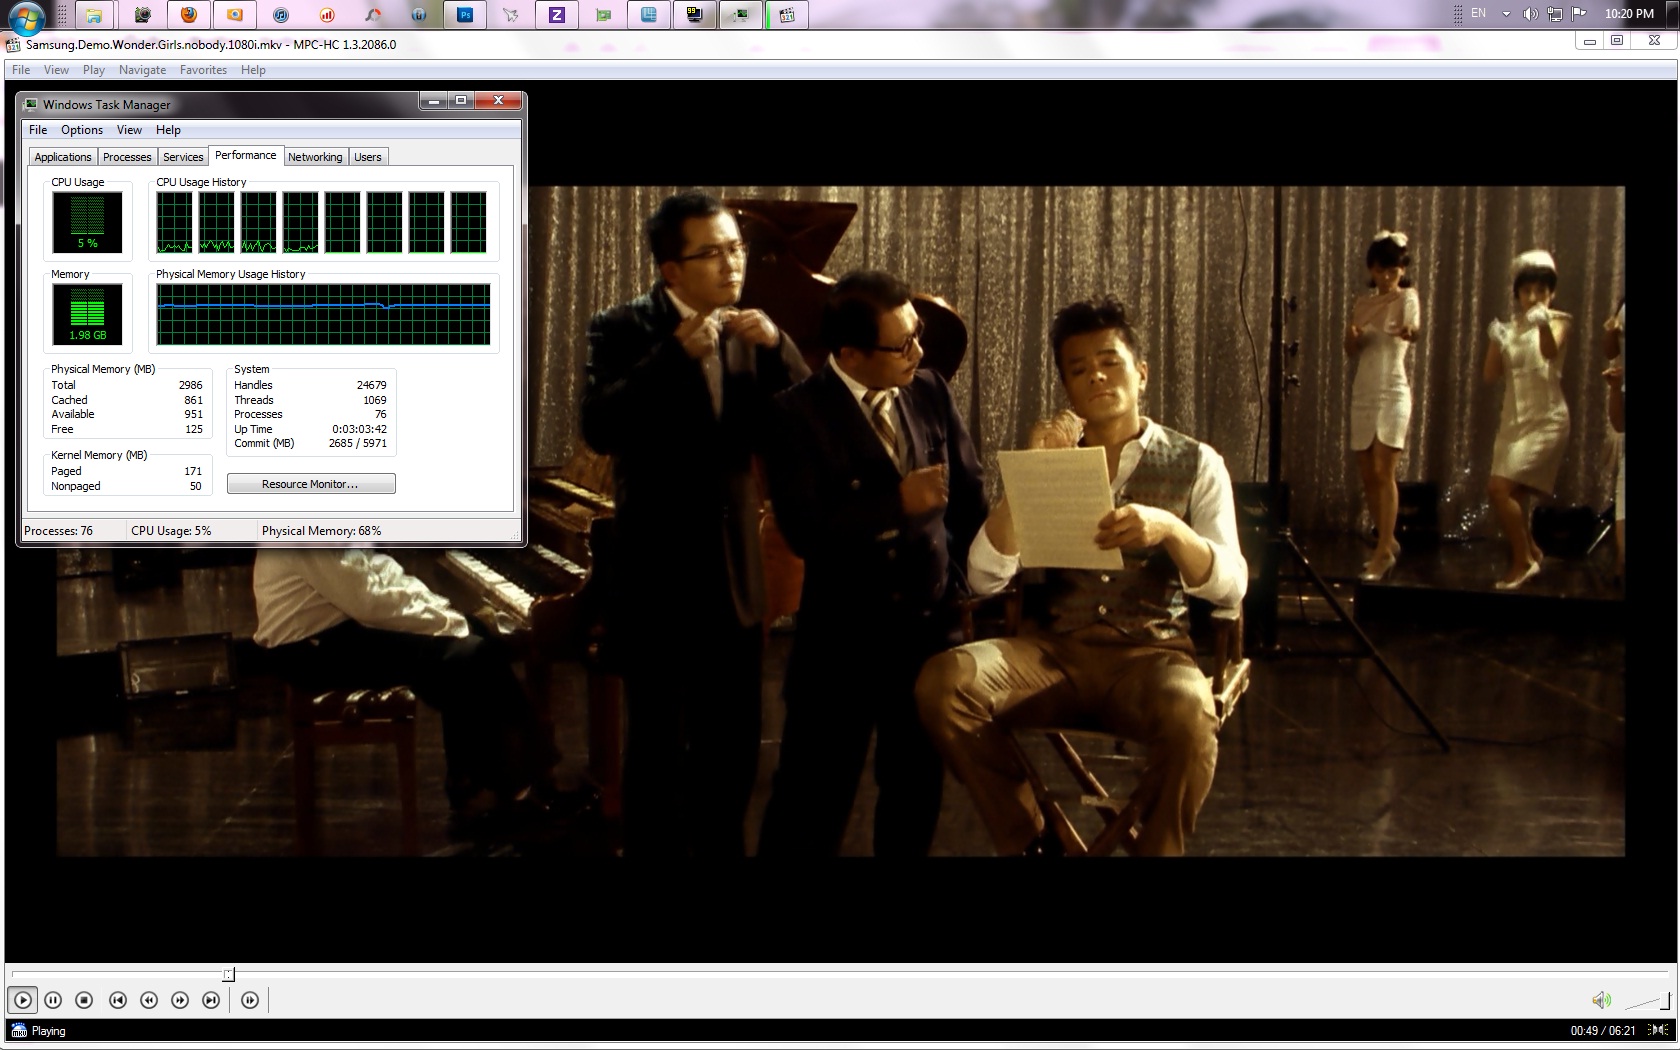This screenshot has height=1050, width=1680.
Task: Open Task Manager Options menu
Action: click(x=82, y=130)
